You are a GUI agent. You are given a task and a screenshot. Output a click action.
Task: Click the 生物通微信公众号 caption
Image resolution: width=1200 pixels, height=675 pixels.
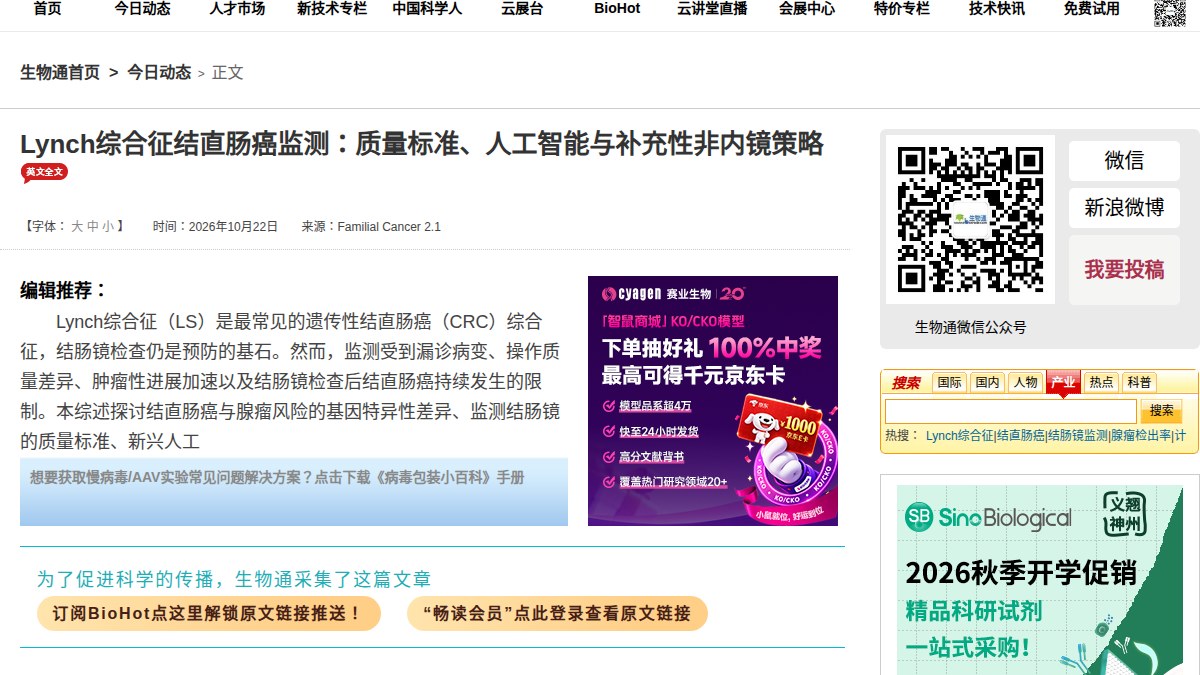(x=970, y=327)
